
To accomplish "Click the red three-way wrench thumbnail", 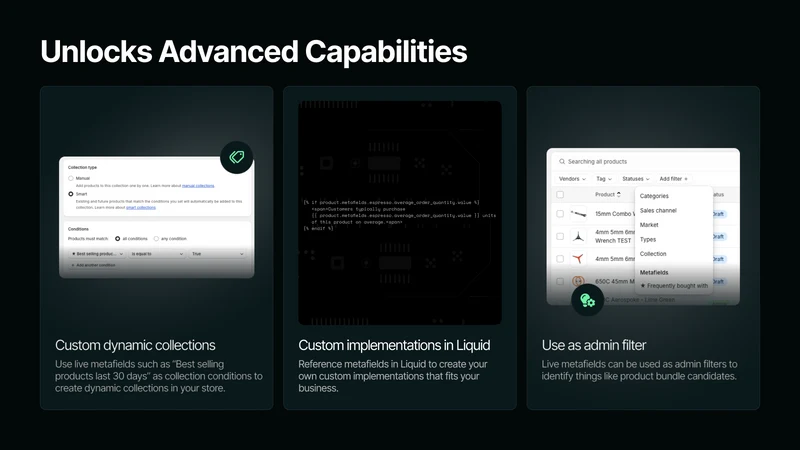I will 578,259.
